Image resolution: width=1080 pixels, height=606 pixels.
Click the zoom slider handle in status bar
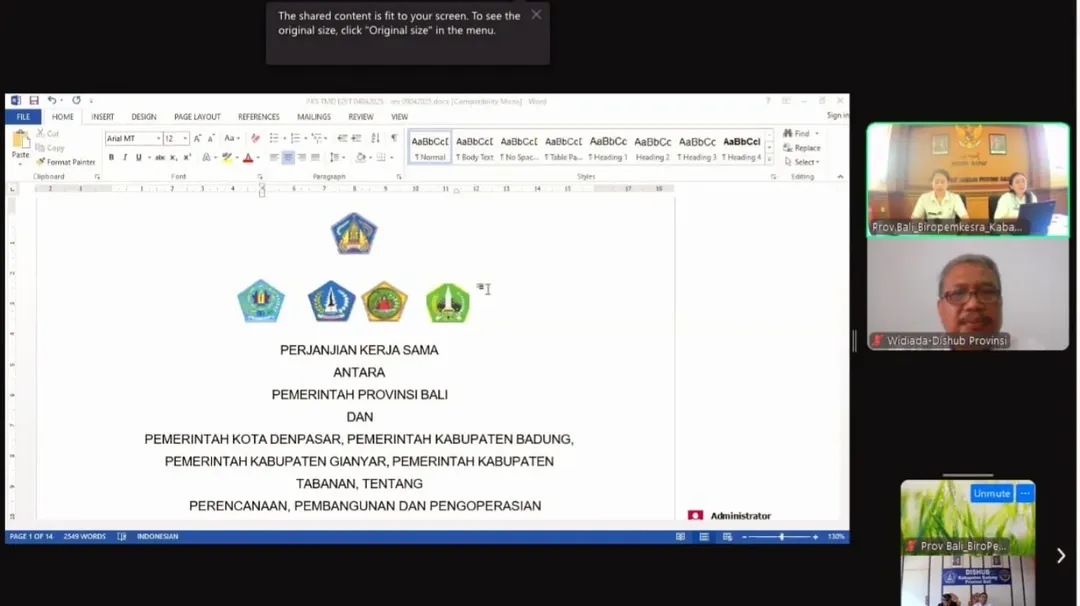pyautogui.click(x=781, y=536)
